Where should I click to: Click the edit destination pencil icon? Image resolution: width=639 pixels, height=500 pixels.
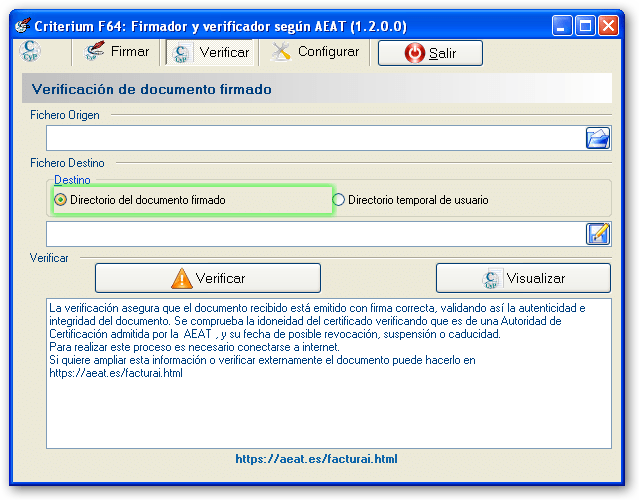click(x=598, y=234)
